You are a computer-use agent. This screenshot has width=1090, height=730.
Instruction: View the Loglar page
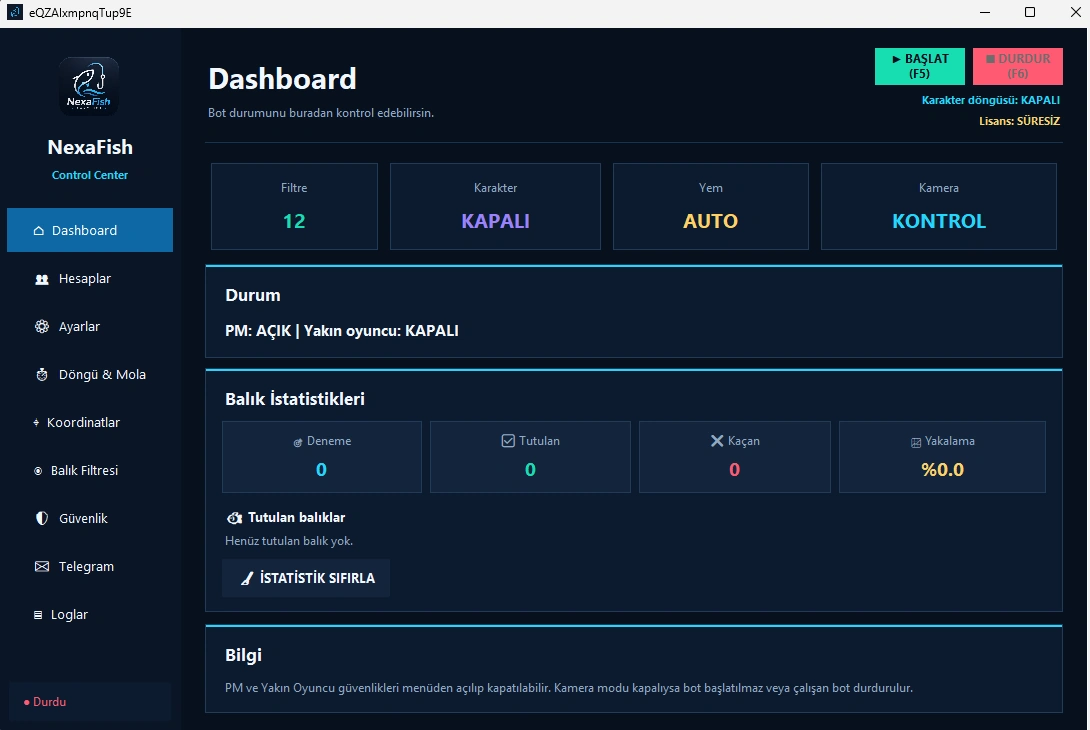click(90, 615)
